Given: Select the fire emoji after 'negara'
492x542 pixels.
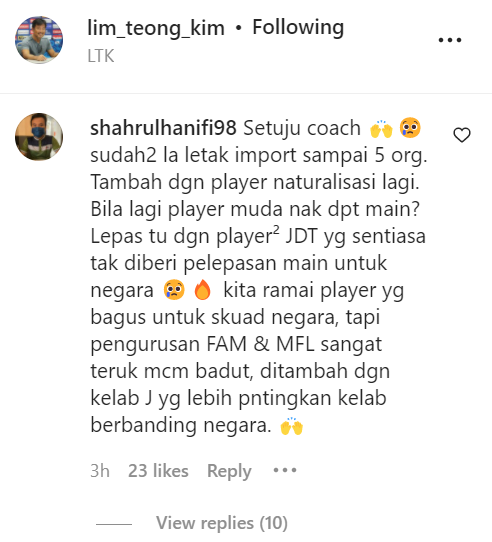Looking at the screenshot, I should (x=203, y=289).
